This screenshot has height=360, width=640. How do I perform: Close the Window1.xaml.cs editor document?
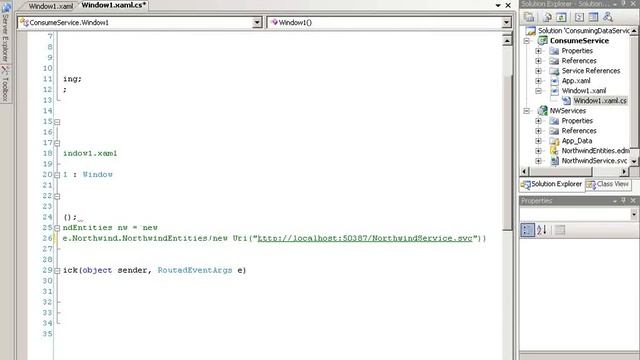coord(508,5)
